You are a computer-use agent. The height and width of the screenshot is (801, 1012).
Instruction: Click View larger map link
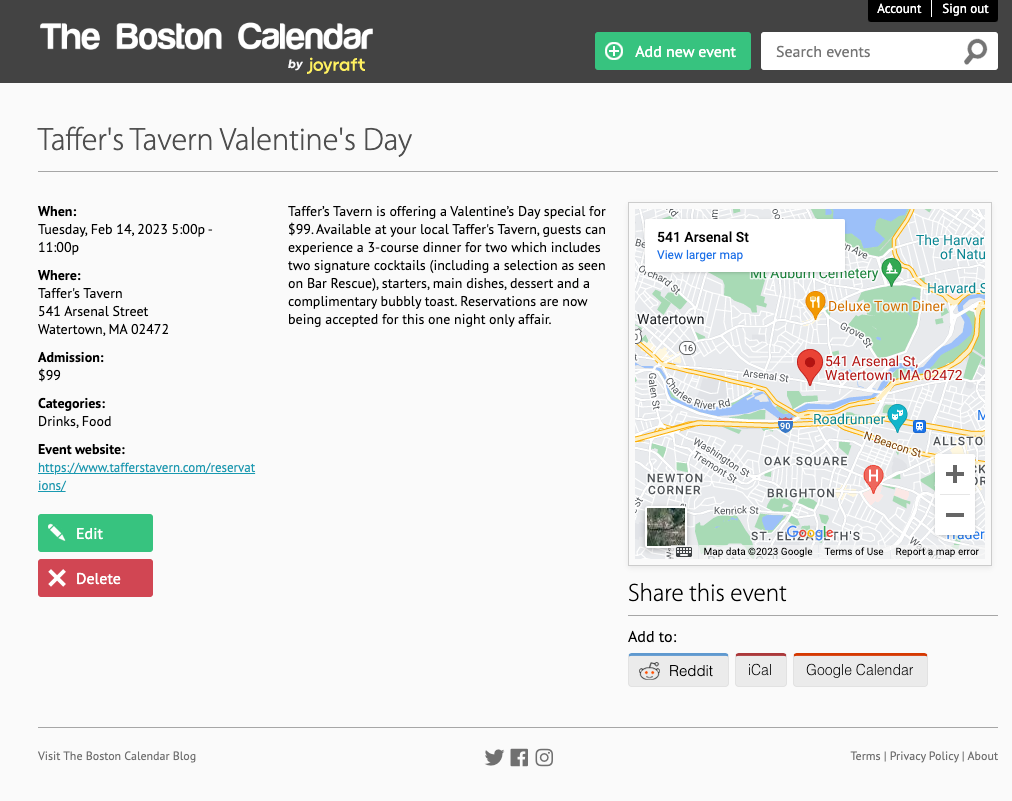[700, 255]
